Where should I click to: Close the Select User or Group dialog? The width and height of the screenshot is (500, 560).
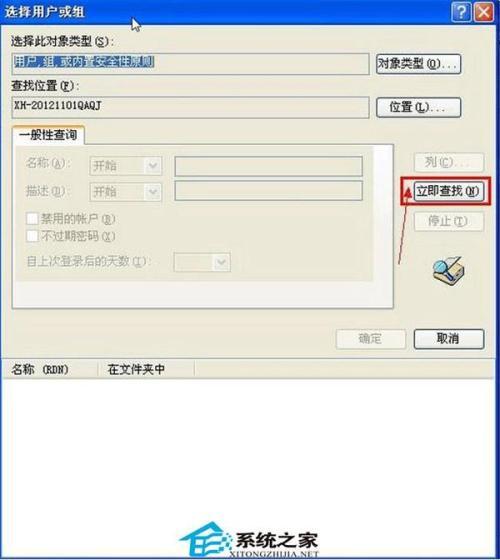point(484,13)
